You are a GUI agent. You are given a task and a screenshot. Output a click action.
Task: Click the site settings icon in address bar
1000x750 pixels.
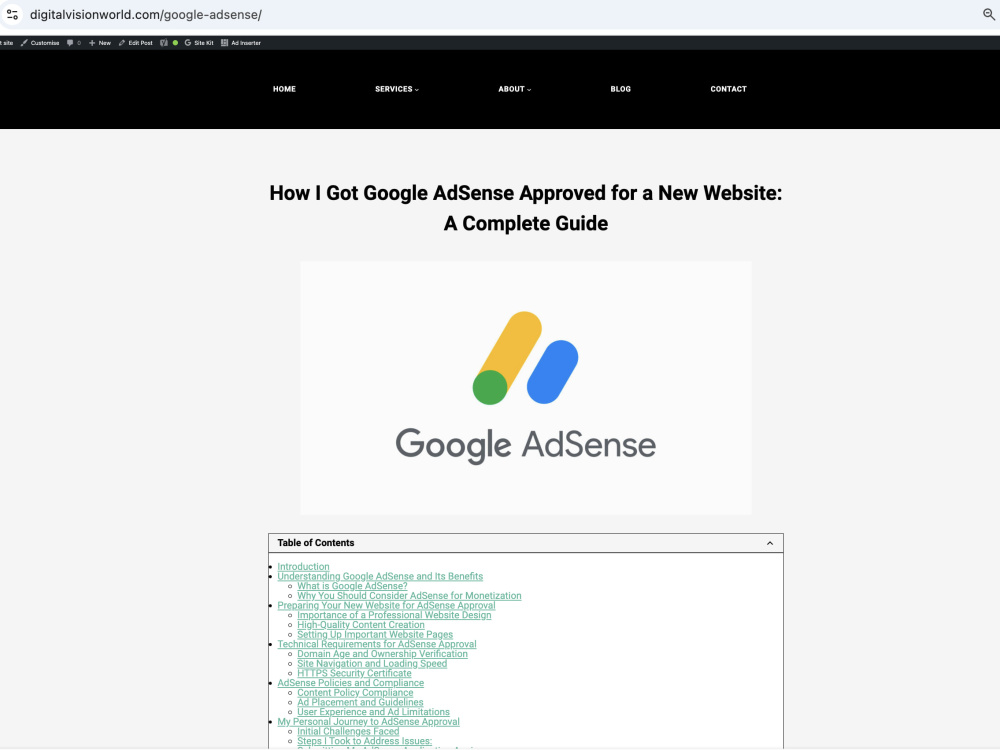pos(12,14)
